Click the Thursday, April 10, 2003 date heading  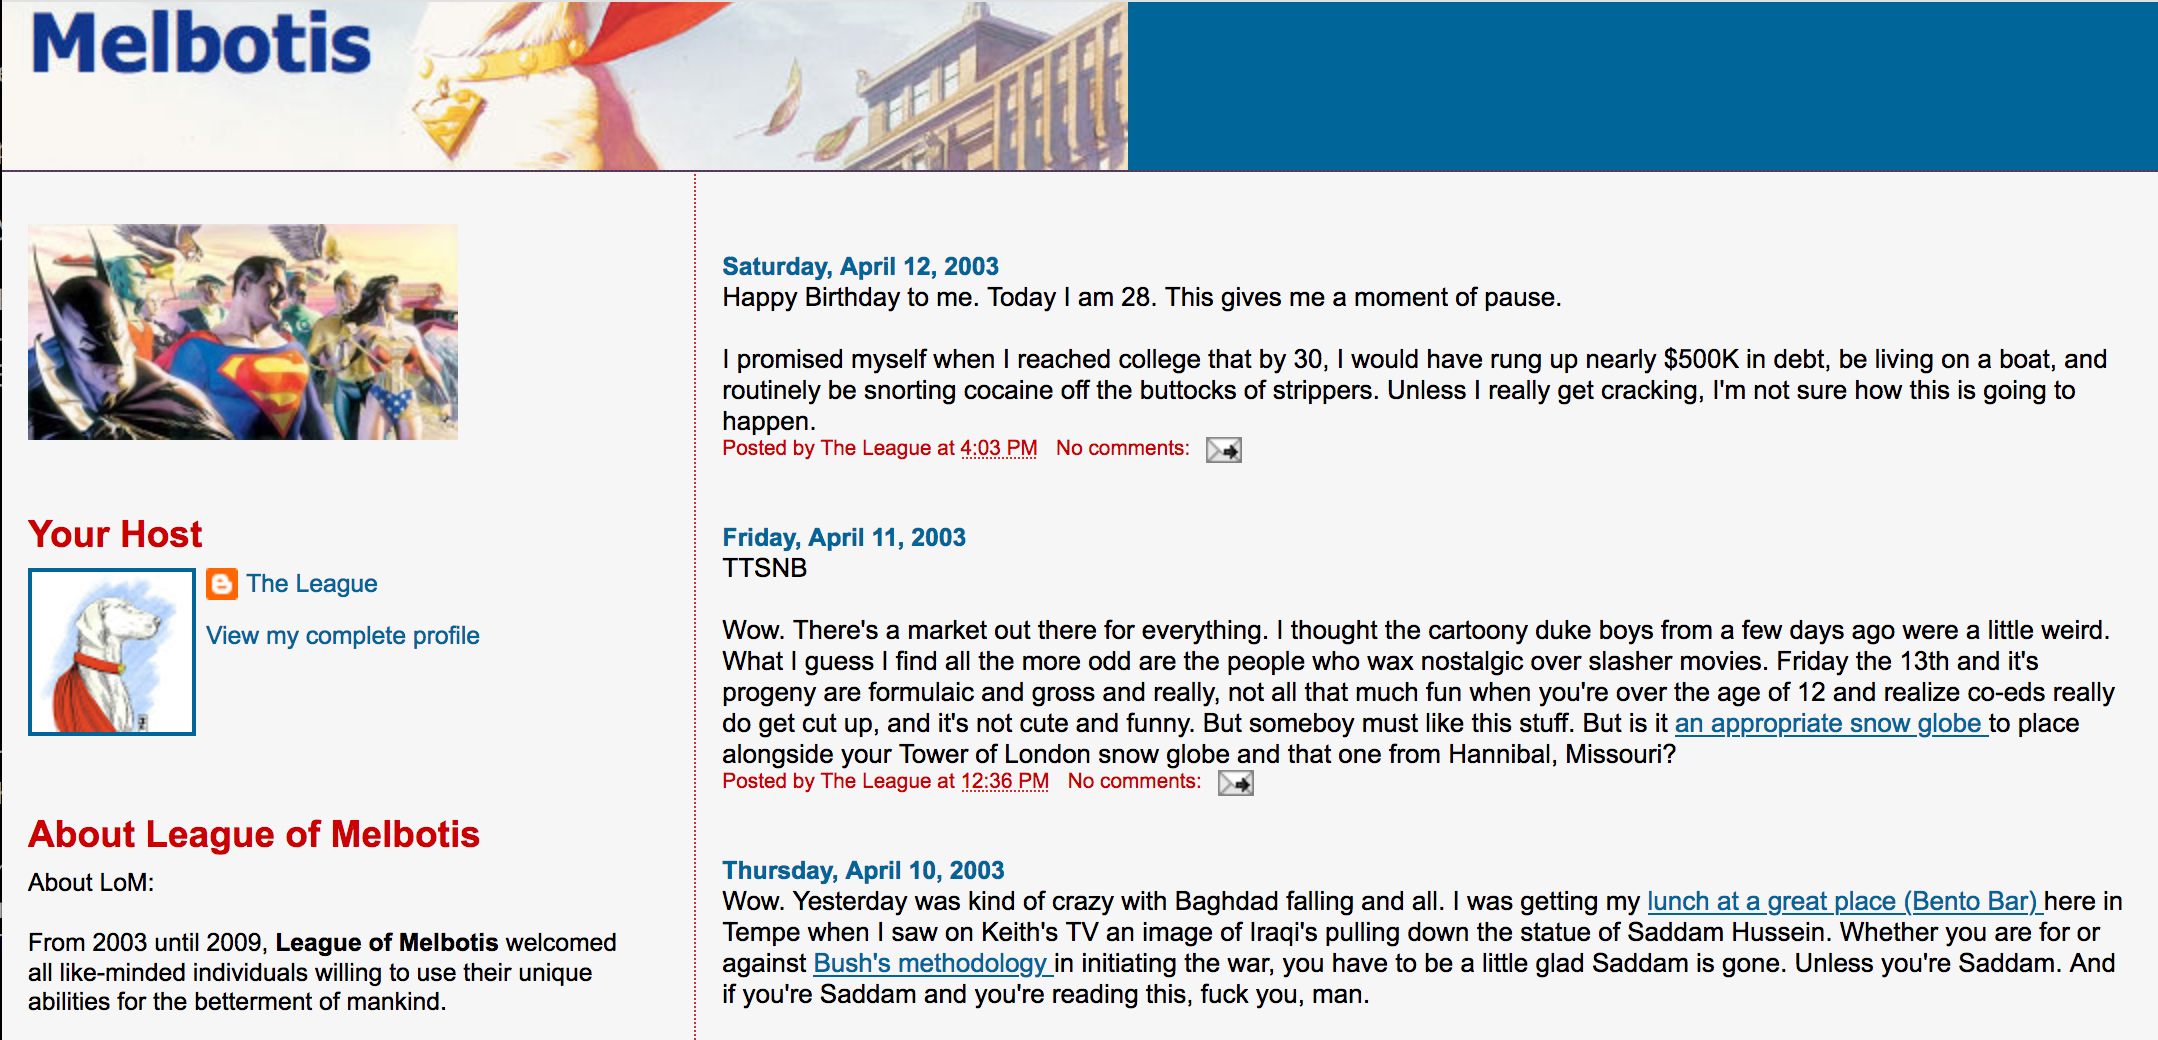pos(863,870)
